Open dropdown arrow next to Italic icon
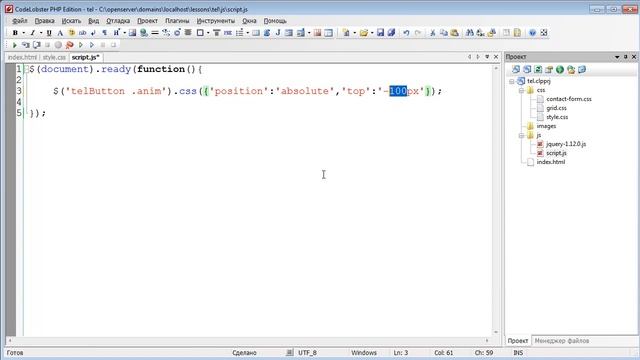This screenshot has width=640, height=360. tap(41, 33)
